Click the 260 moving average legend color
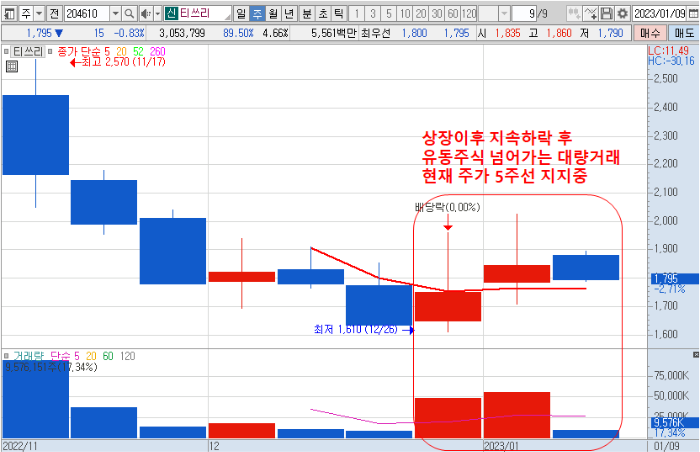Screen dimensions: 700x452 click(158, 52)
